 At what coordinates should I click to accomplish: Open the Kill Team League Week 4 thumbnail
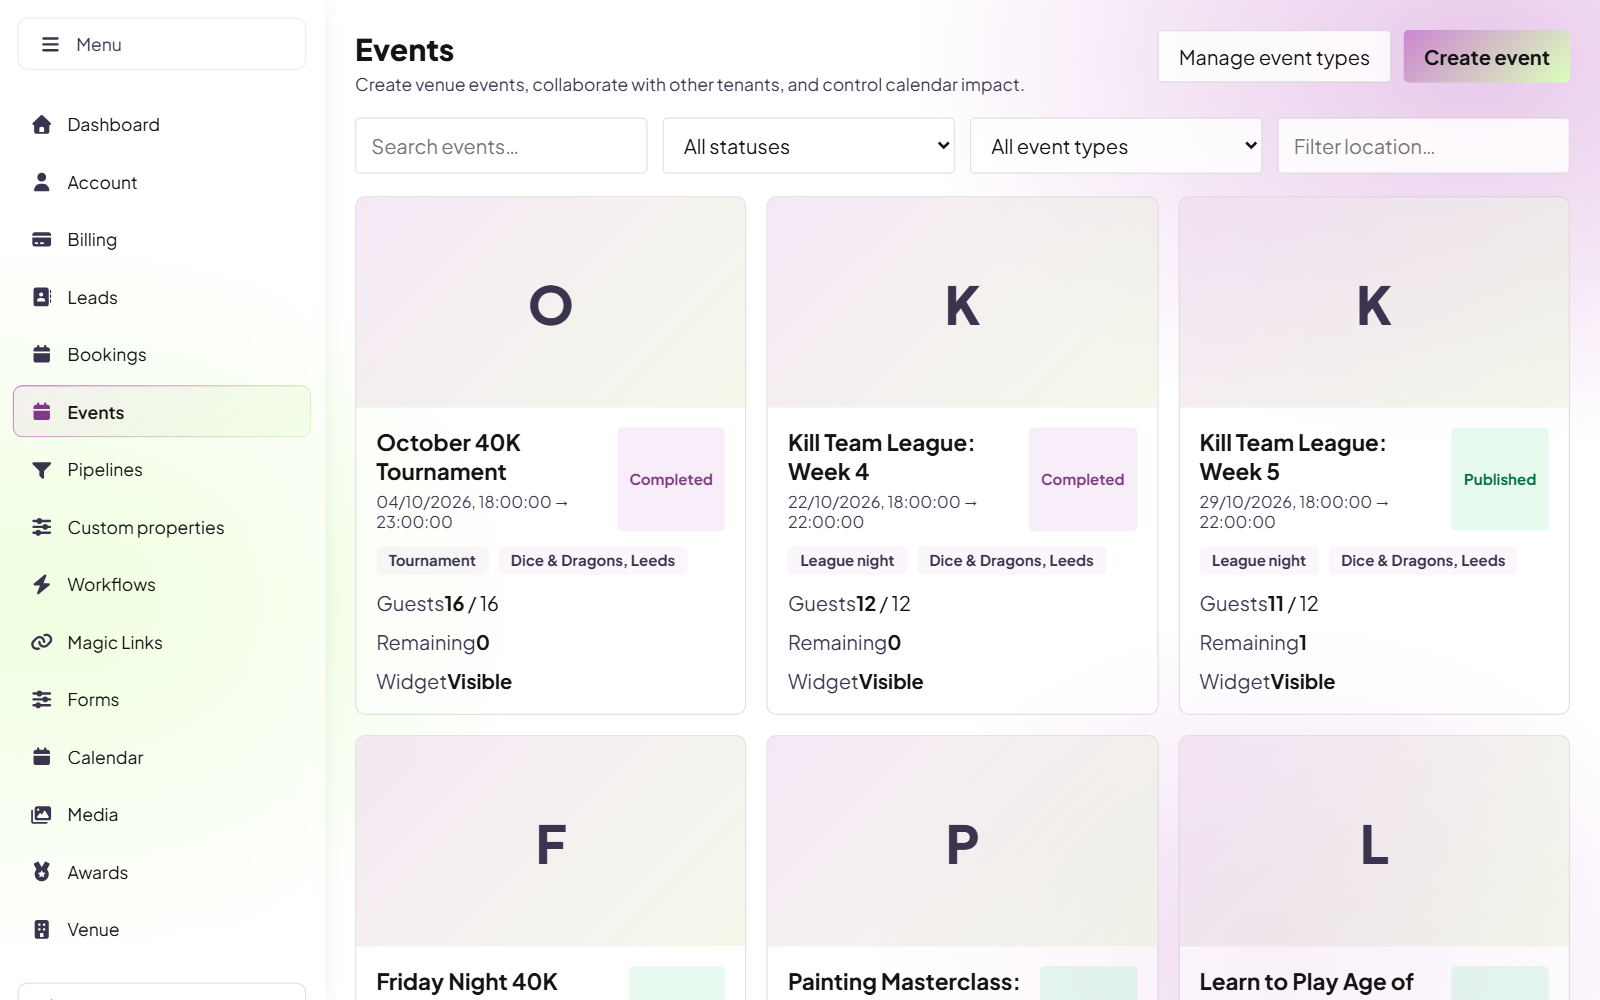(x=962, y=302)
